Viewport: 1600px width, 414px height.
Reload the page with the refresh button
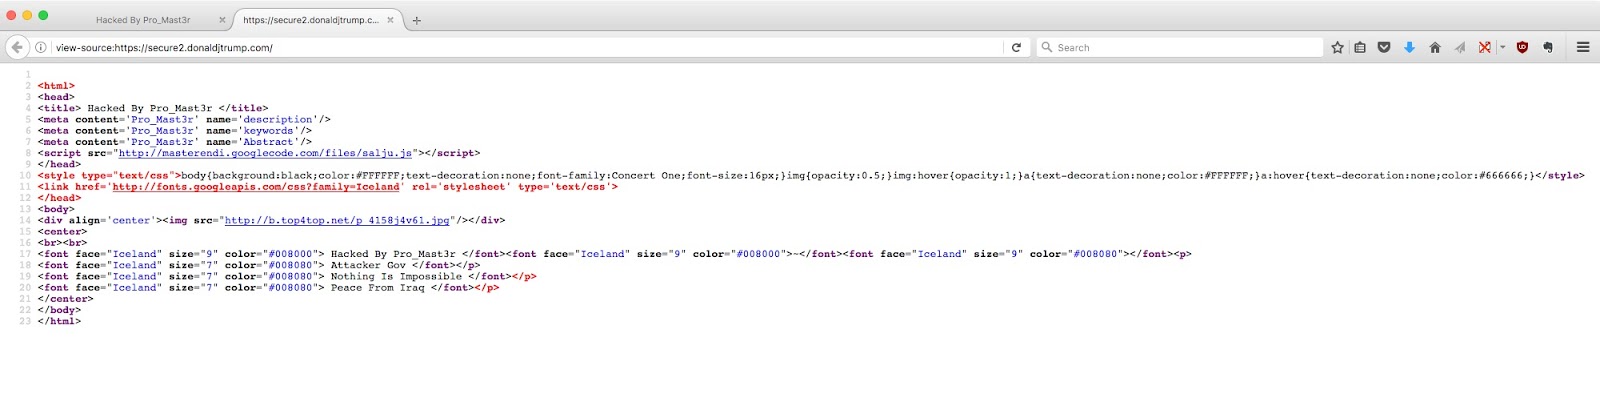(1016, 47)
